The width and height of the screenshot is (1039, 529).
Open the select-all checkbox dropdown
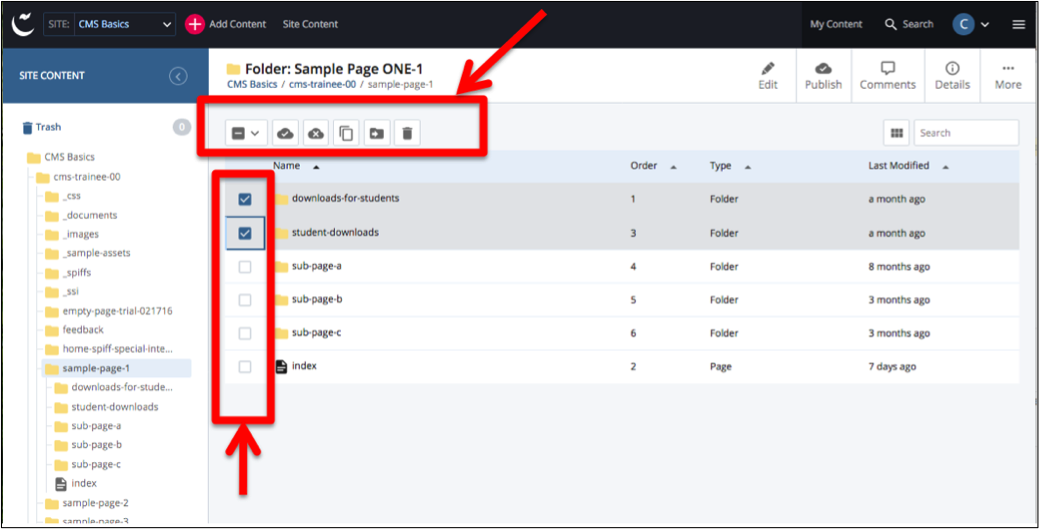pyautogui.click(x=246, y=133)
